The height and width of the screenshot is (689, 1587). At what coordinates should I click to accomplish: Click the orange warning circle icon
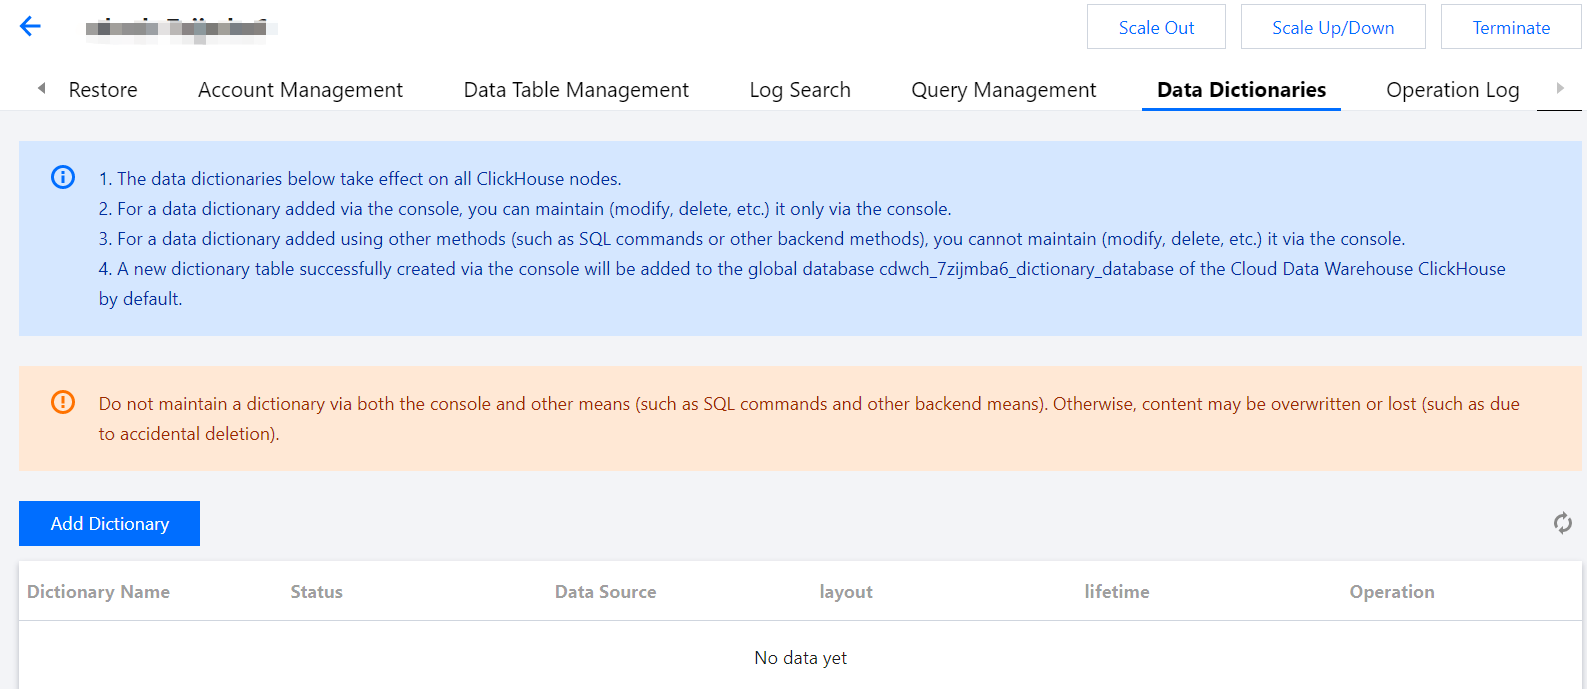click(63, 403)
